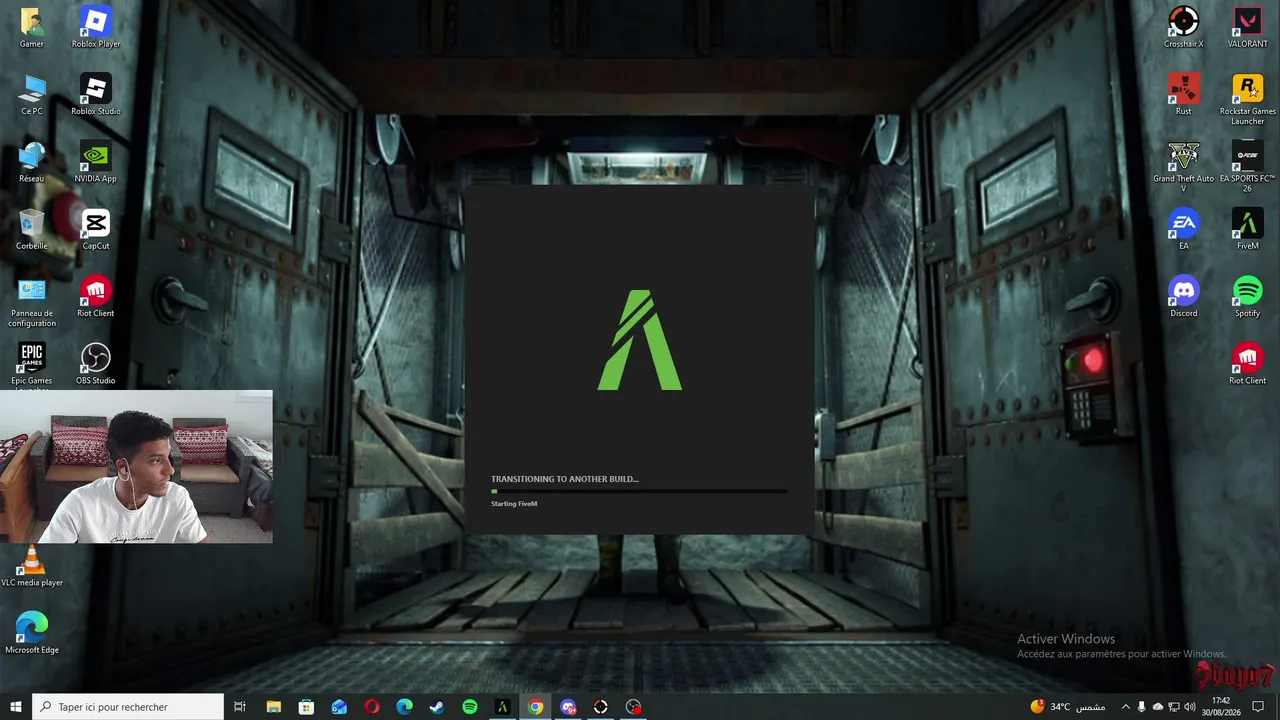Open the notification center
The height and width of the screenshot is (720, 1280).
click(x=1258, y=707)
